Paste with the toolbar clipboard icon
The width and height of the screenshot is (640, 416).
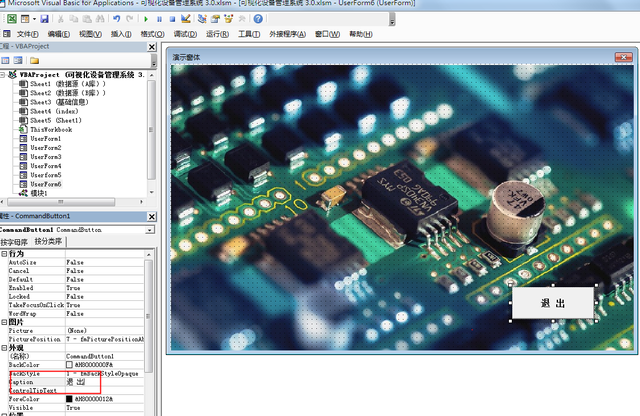pyautogui.click(x=87, y=19)
